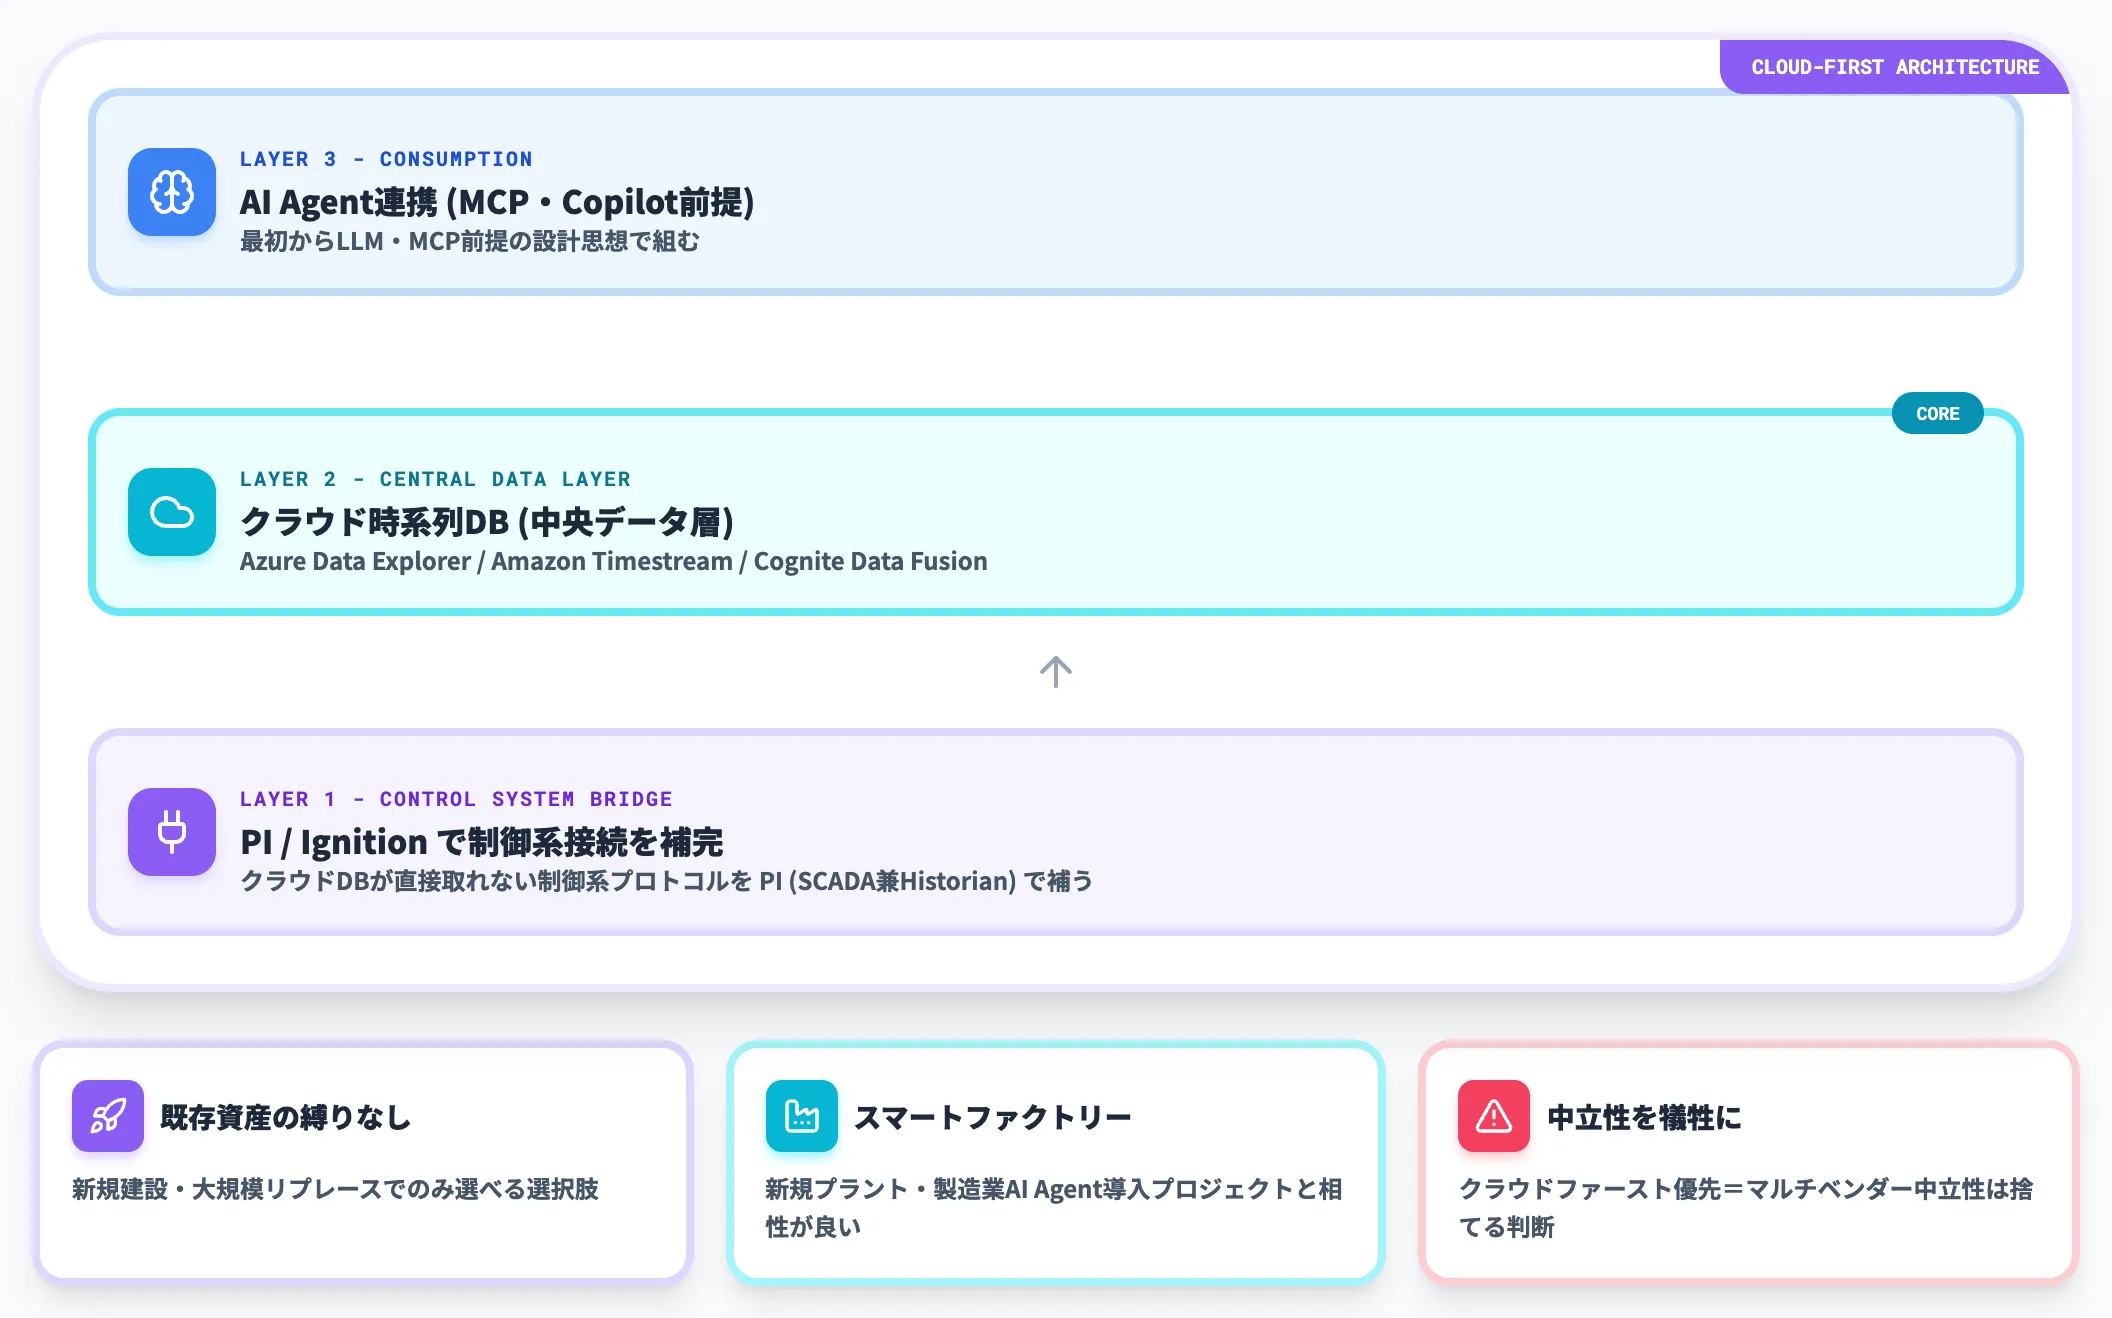This screenshot has height=1318, width=2112.
Task: Click the 最初からLLM・MCP前提の設計思想で組む subtitle
Action: click(470, 241)
